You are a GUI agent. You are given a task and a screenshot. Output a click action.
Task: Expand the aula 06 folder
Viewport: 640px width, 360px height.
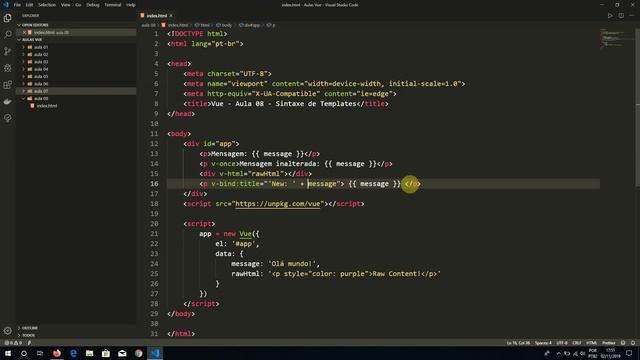pyautogui.click(x=23, y=84)
